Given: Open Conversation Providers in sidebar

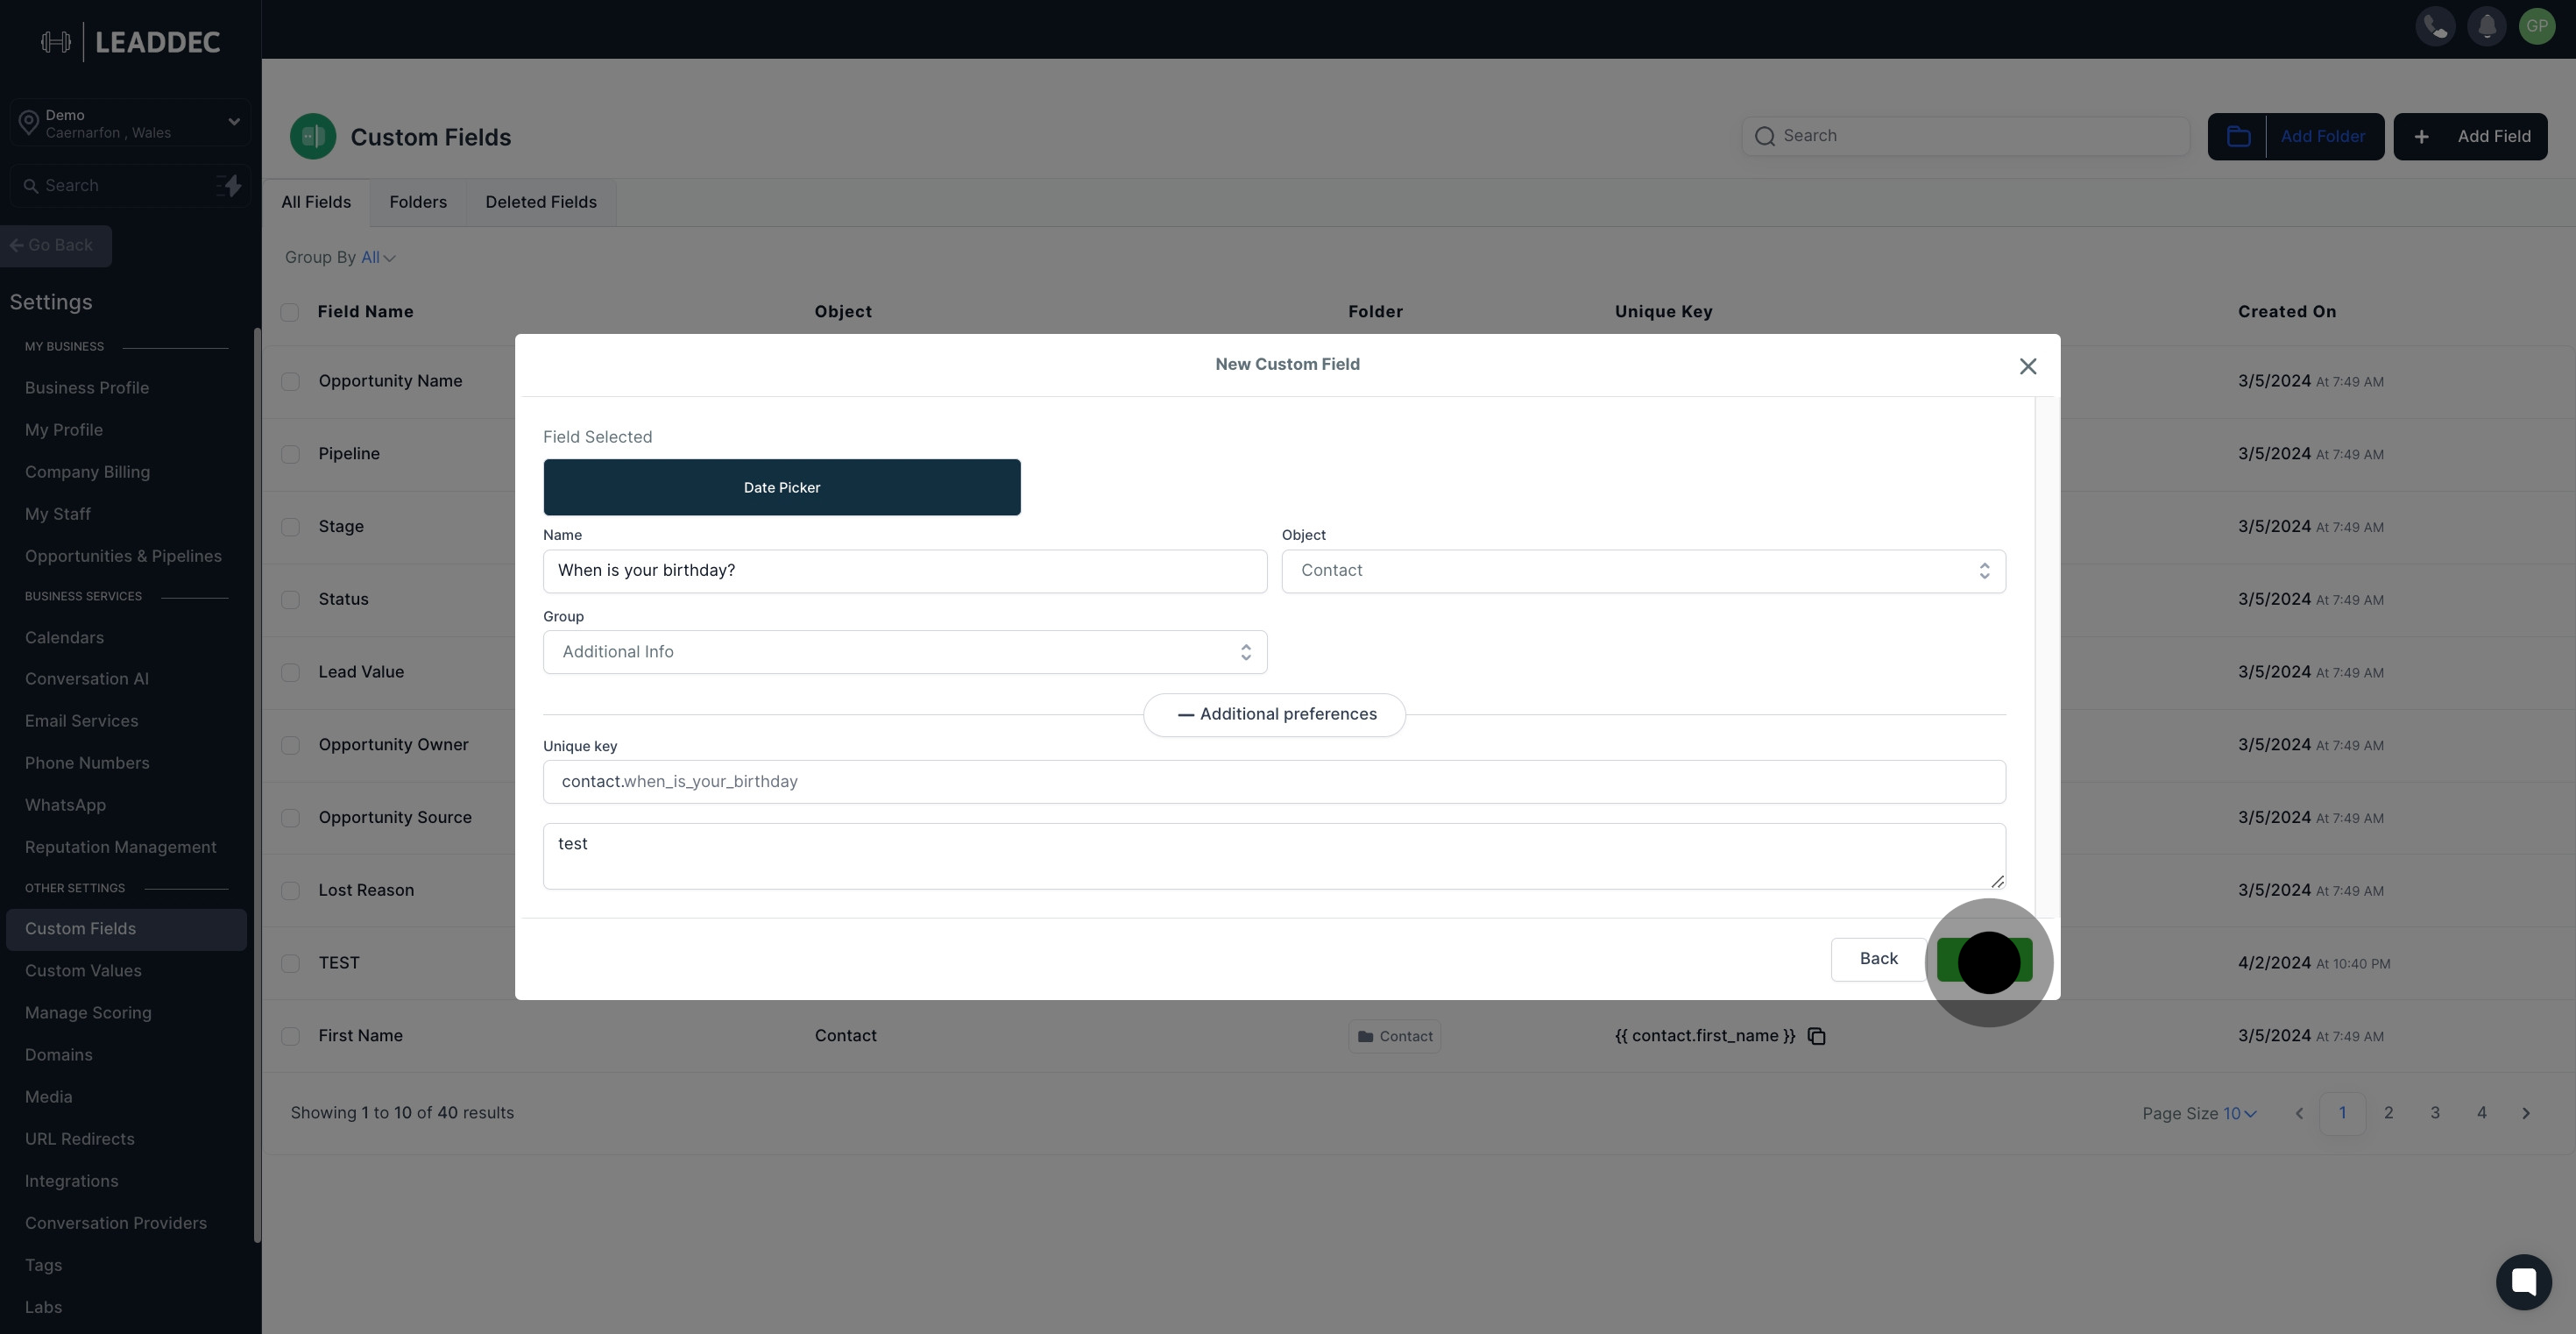Looking at the screenshot, I should click(x=116, y=1223).
